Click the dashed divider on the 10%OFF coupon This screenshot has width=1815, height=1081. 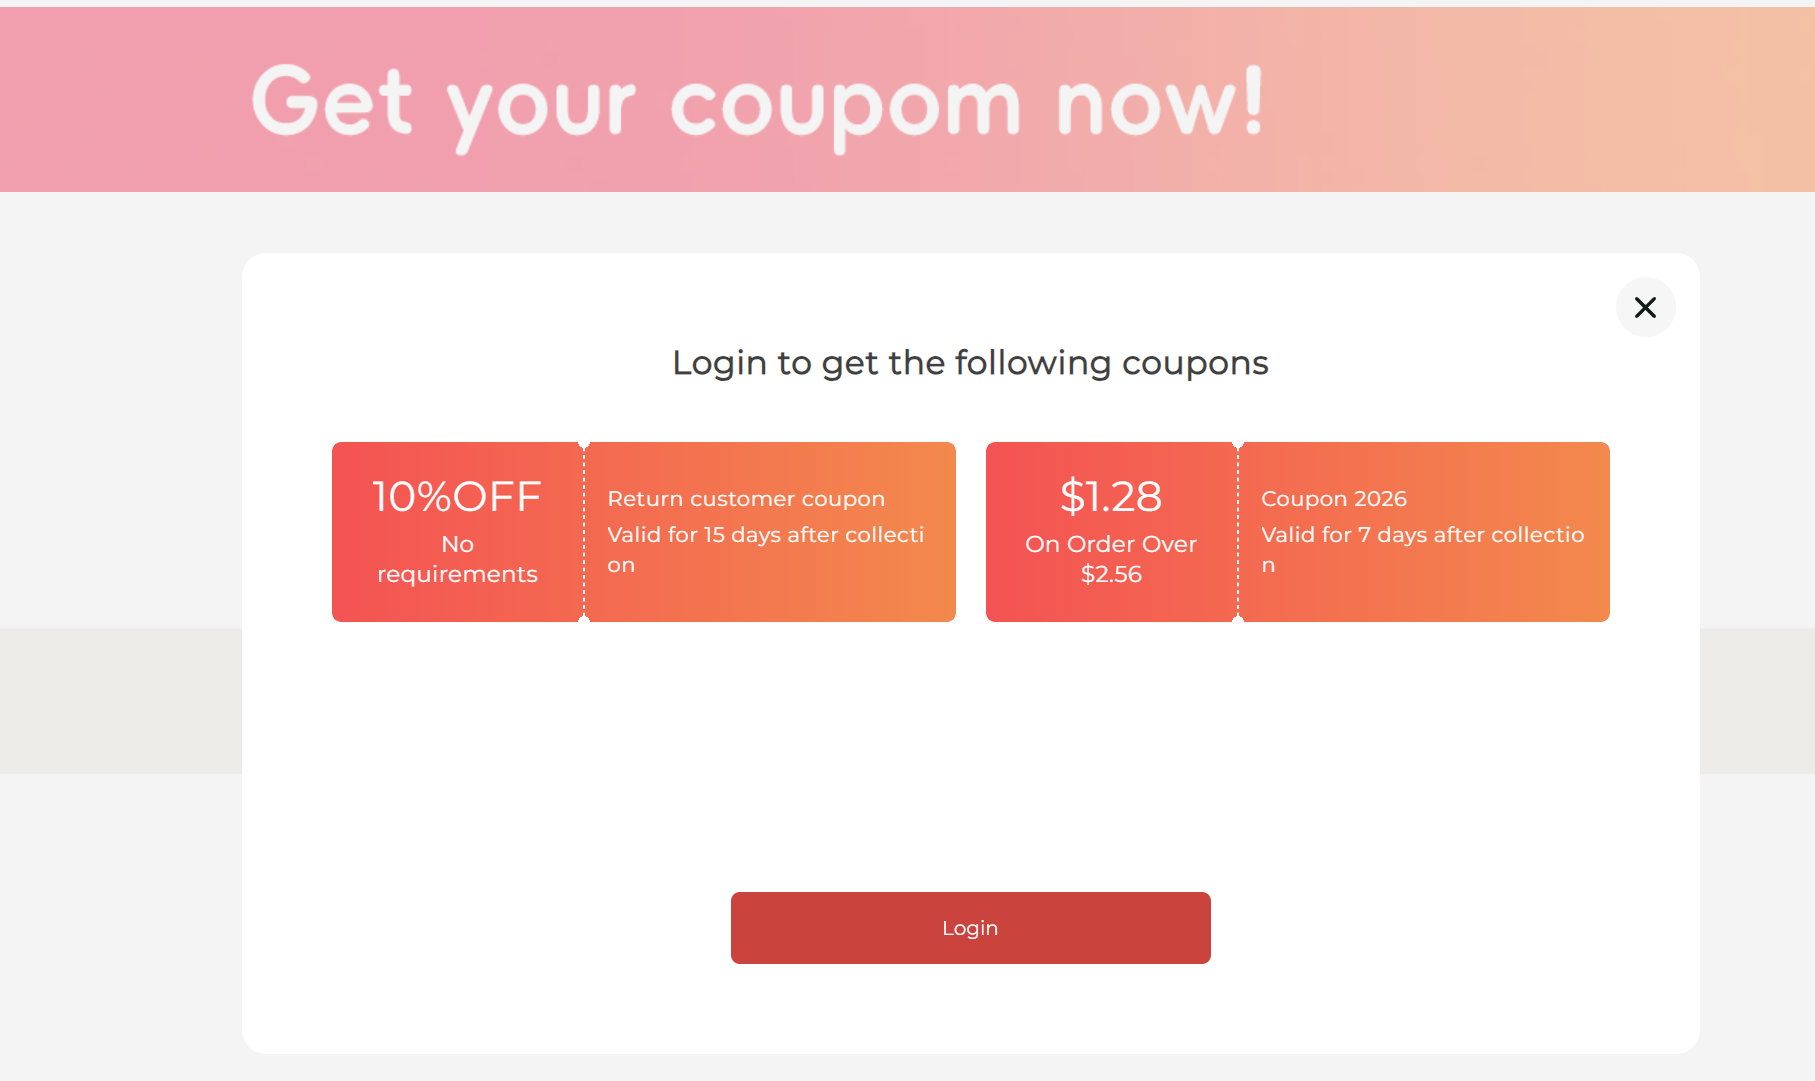pos(584,532)
